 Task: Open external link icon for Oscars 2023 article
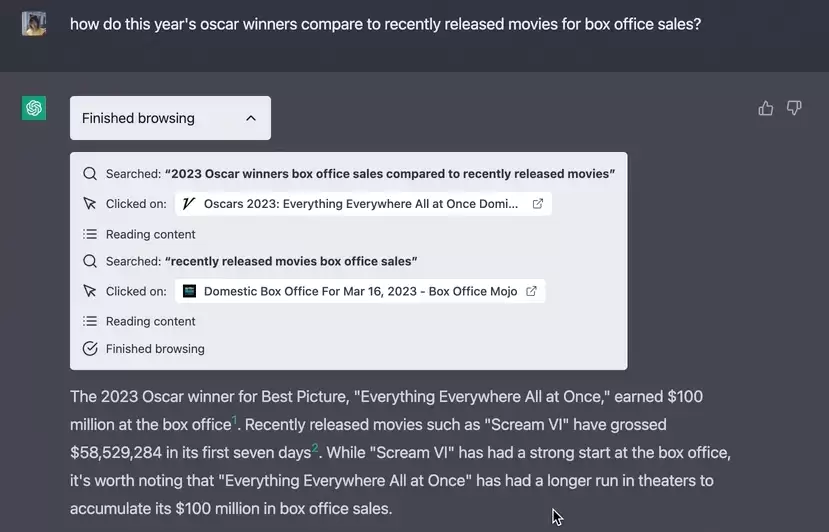pyautogui.click(x=538, y=204)
